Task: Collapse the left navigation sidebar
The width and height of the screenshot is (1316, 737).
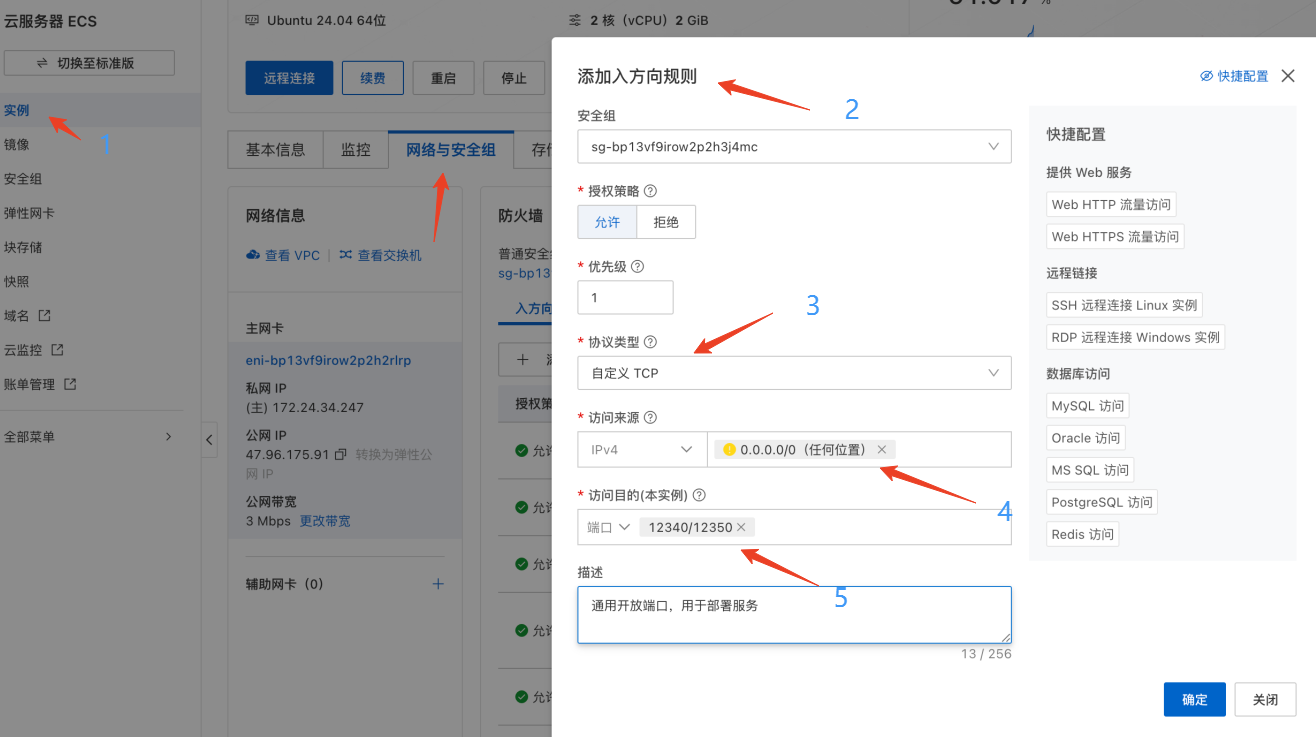Action: (x=209, y=439)
